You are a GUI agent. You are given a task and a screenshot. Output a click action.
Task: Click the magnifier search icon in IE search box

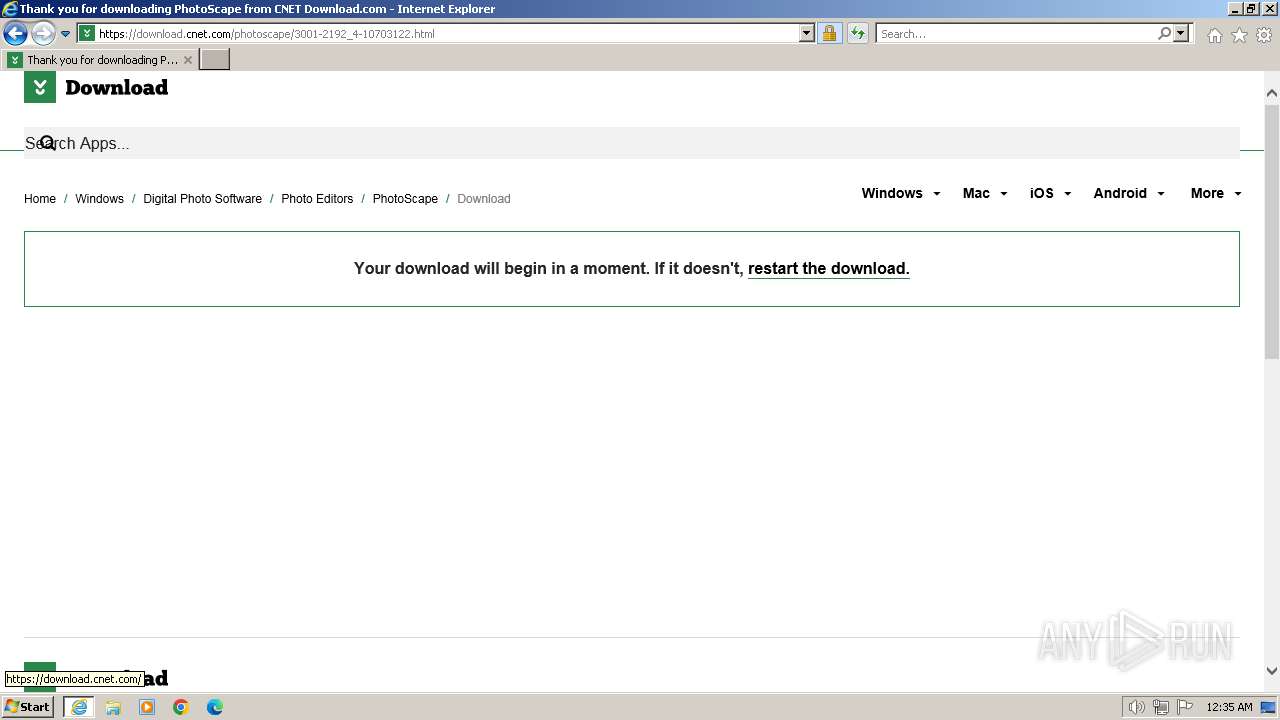tap(1164, 33)
